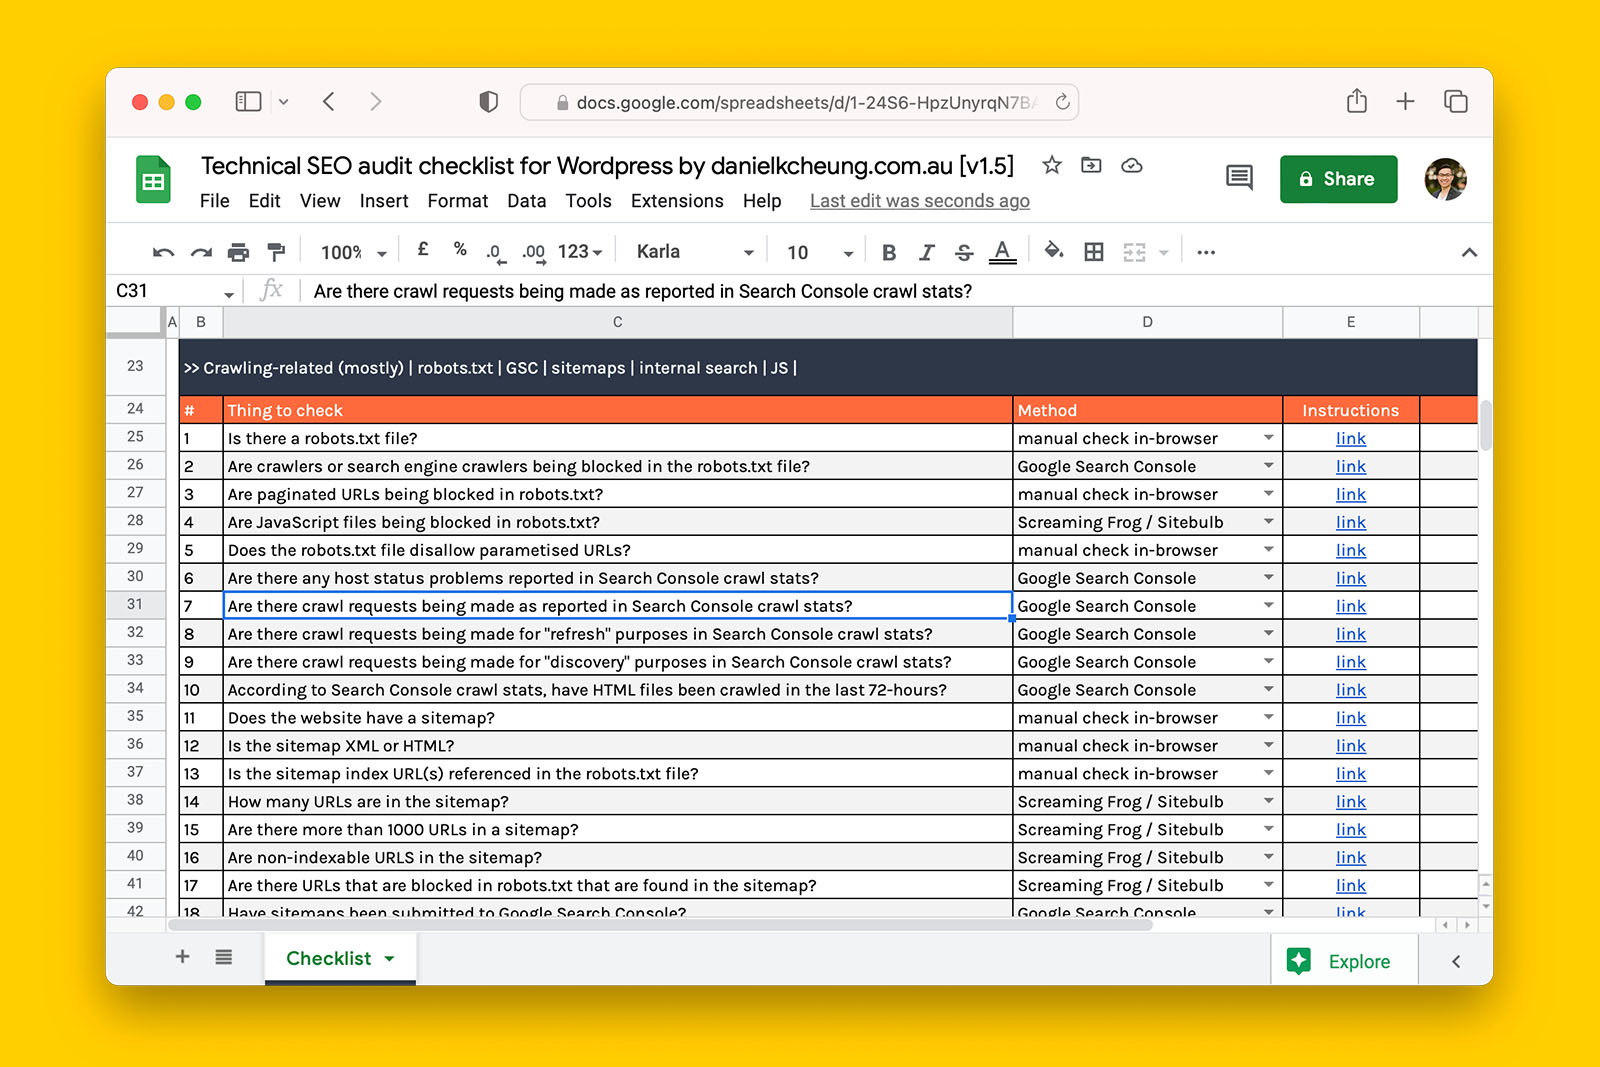Toggle italic formatting

pyautogui.click(x=927, y=253)
